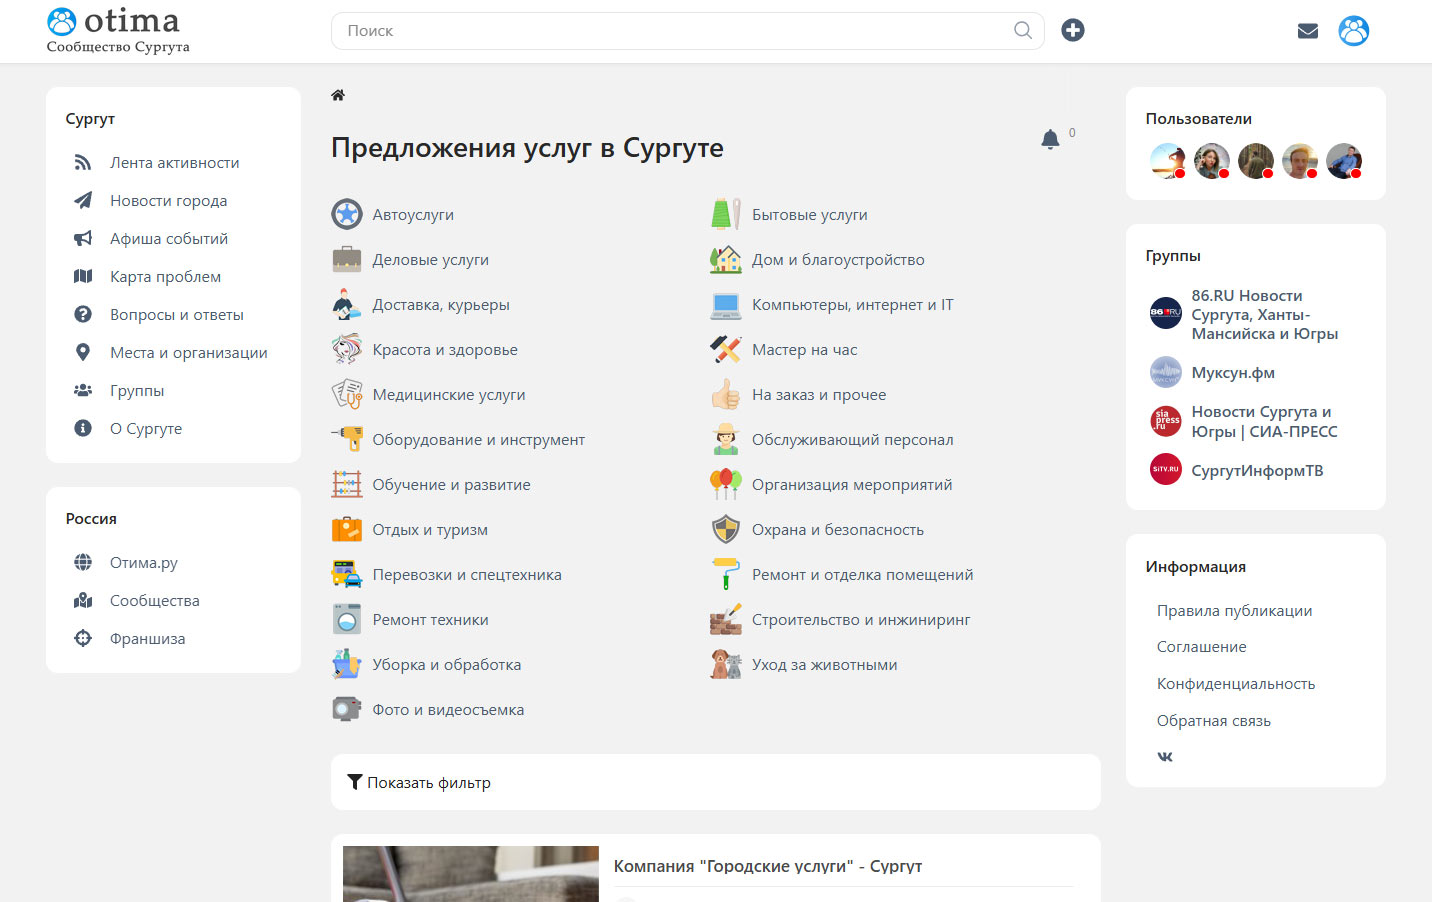Open Вопросы и ответы in sidebar
Screen dimensions: 1432x902
pos(177,314)
